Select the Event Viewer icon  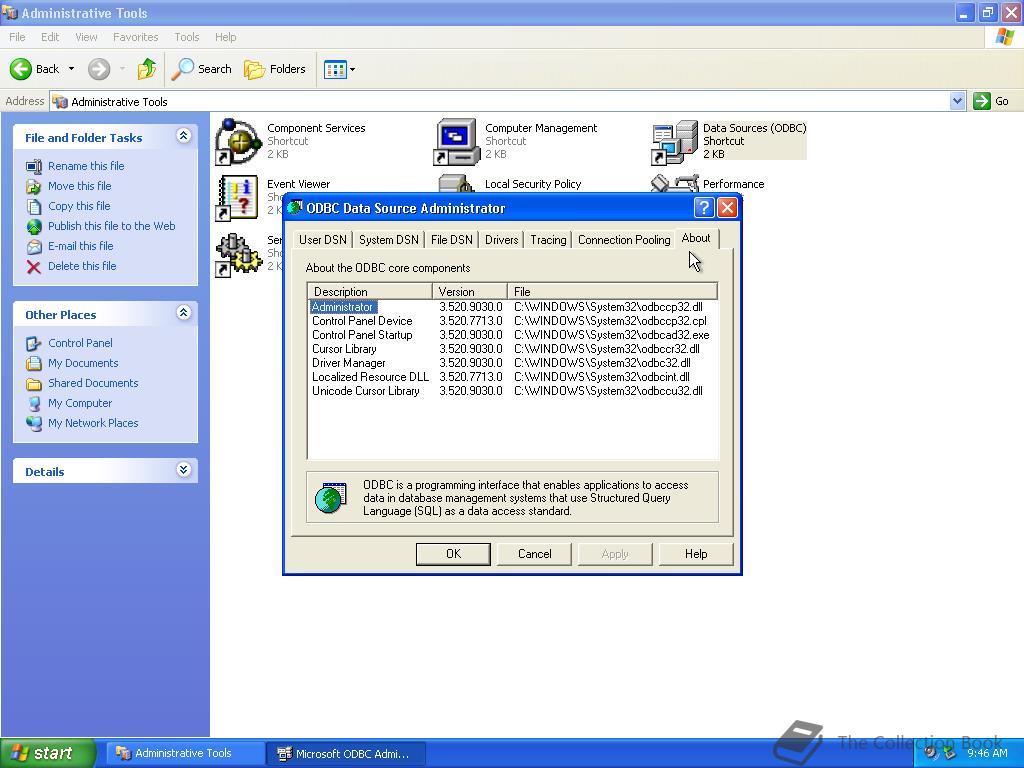(238, 198)
